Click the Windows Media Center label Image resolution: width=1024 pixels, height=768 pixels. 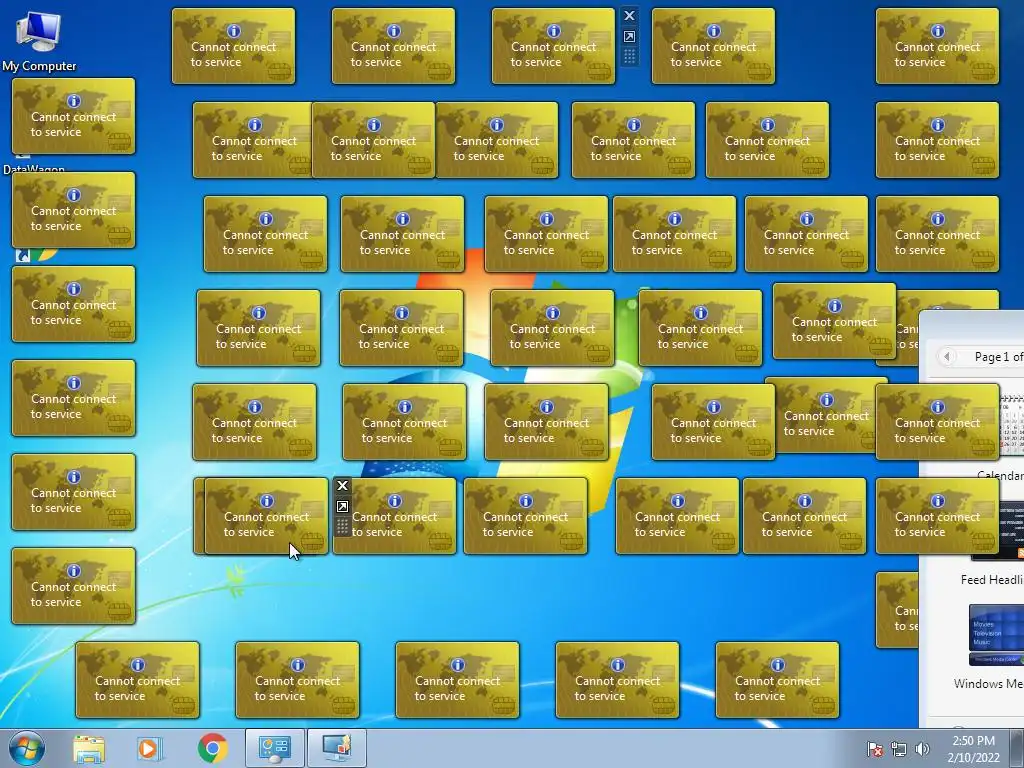(x=988, y=684)
